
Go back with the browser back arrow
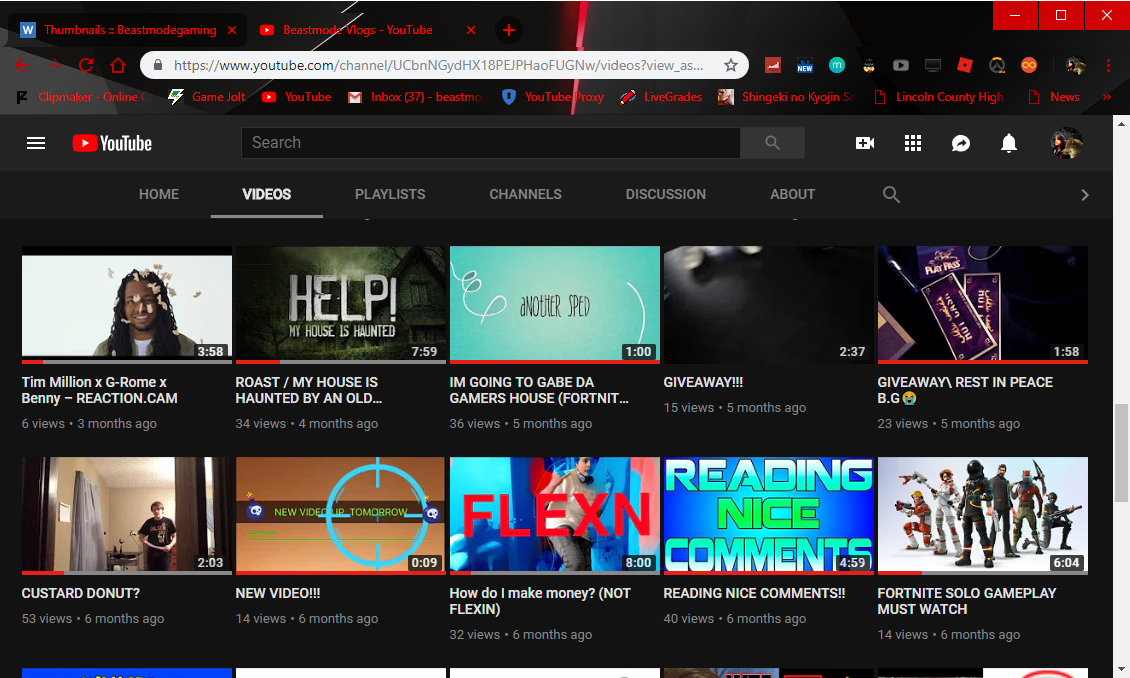(22, 66)
